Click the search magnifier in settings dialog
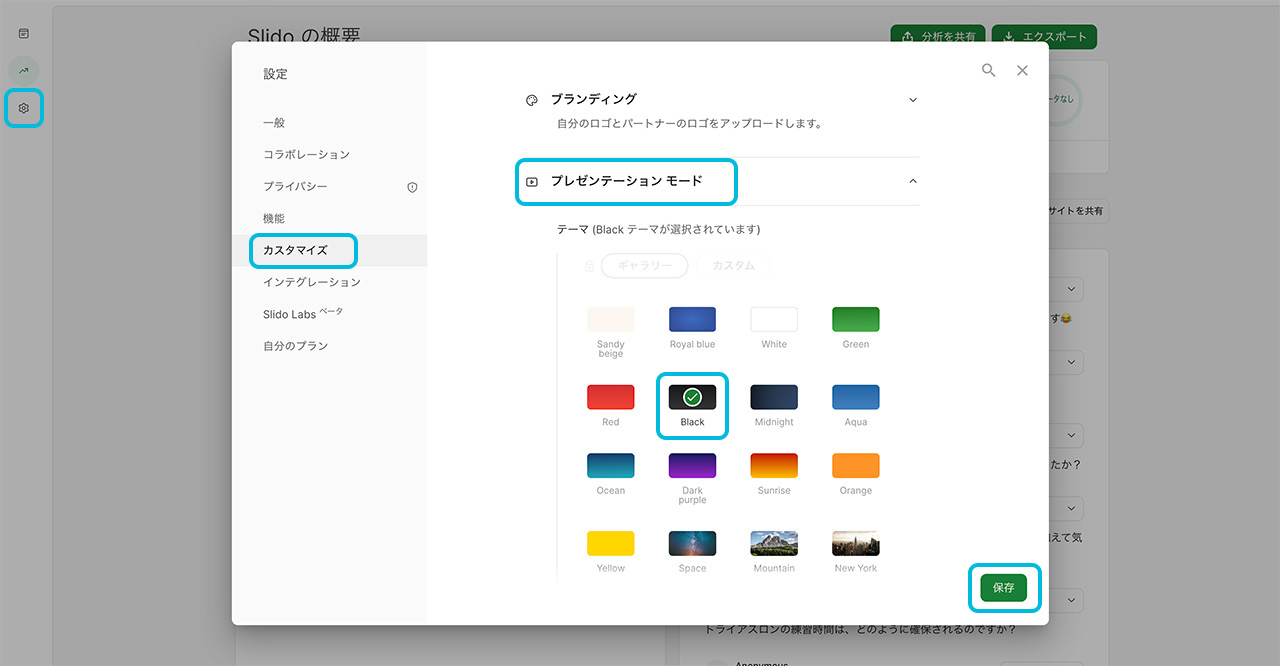Screen dimensions: 1280x666 pos(988,71)
